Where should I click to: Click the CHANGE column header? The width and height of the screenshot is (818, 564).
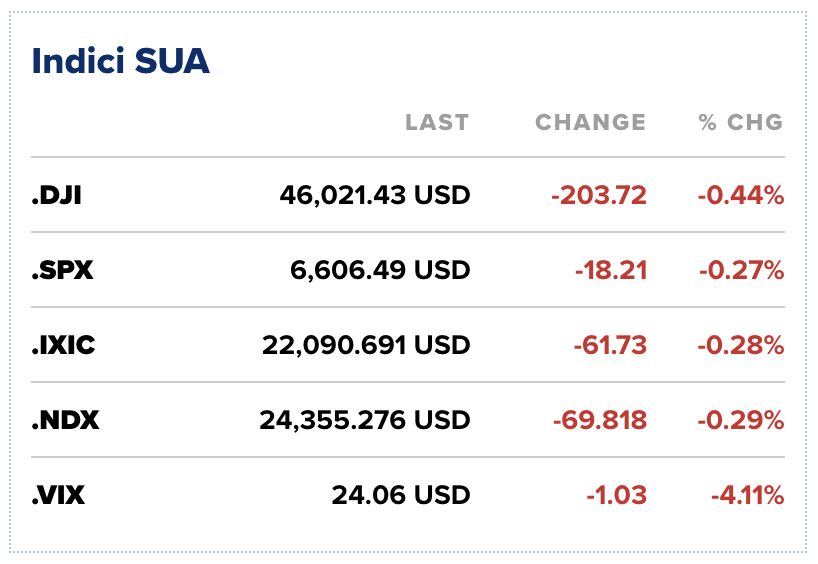click(x=591, y=123)
